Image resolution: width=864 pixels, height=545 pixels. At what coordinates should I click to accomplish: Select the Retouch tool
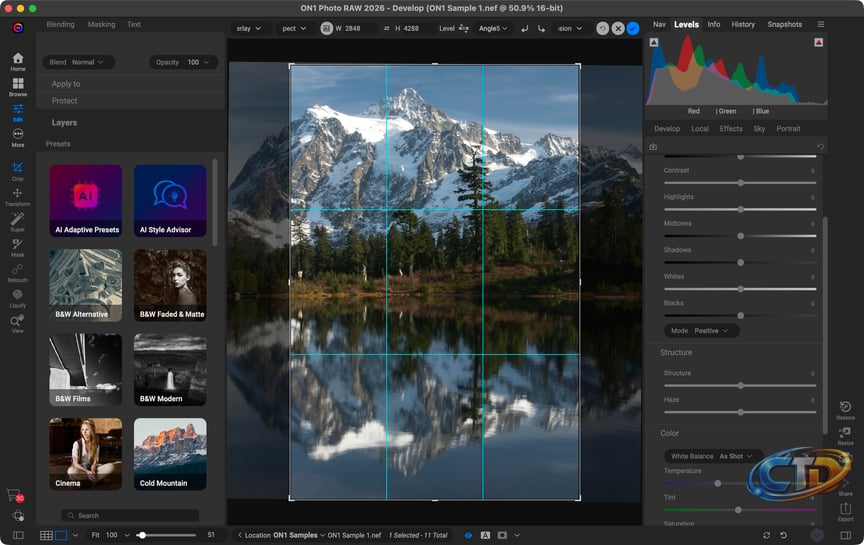pos(18,272)
